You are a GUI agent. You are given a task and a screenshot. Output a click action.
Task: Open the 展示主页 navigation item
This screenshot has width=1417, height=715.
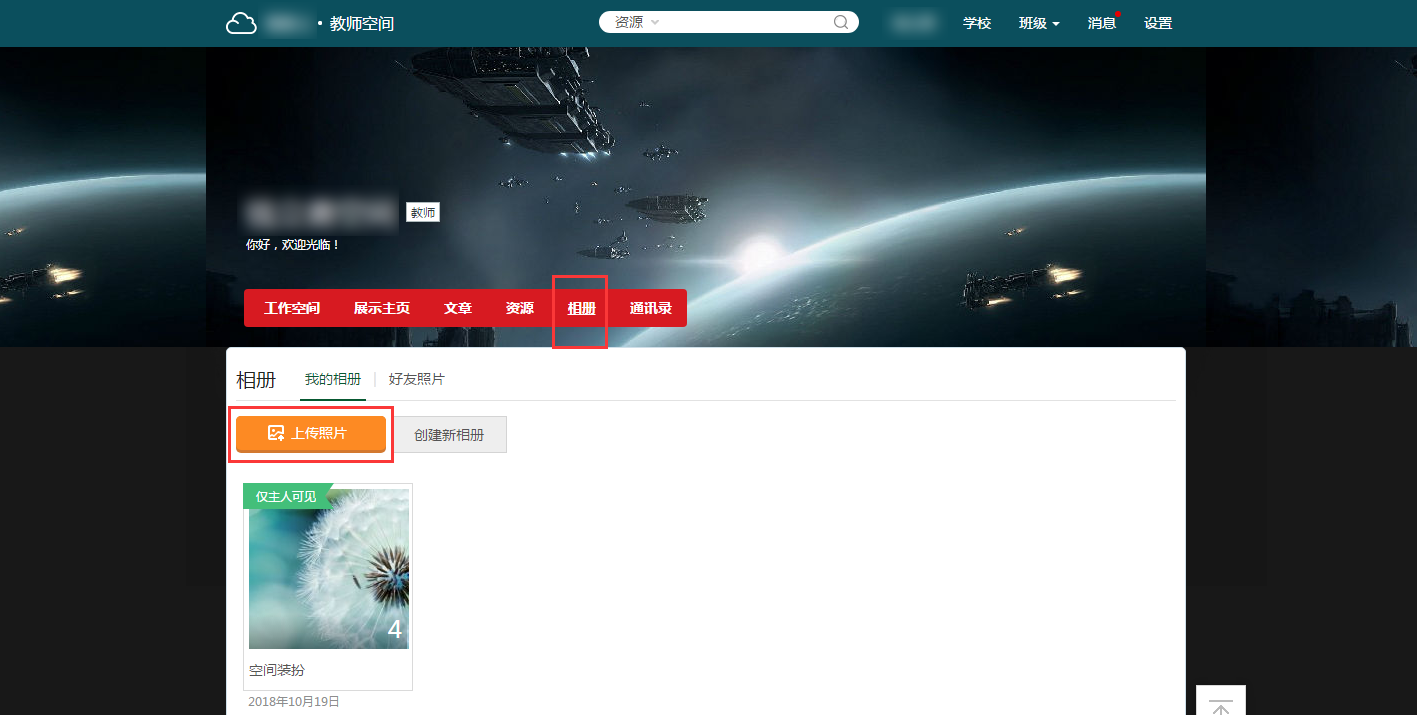pyautogui.click(x=381, y=308)
